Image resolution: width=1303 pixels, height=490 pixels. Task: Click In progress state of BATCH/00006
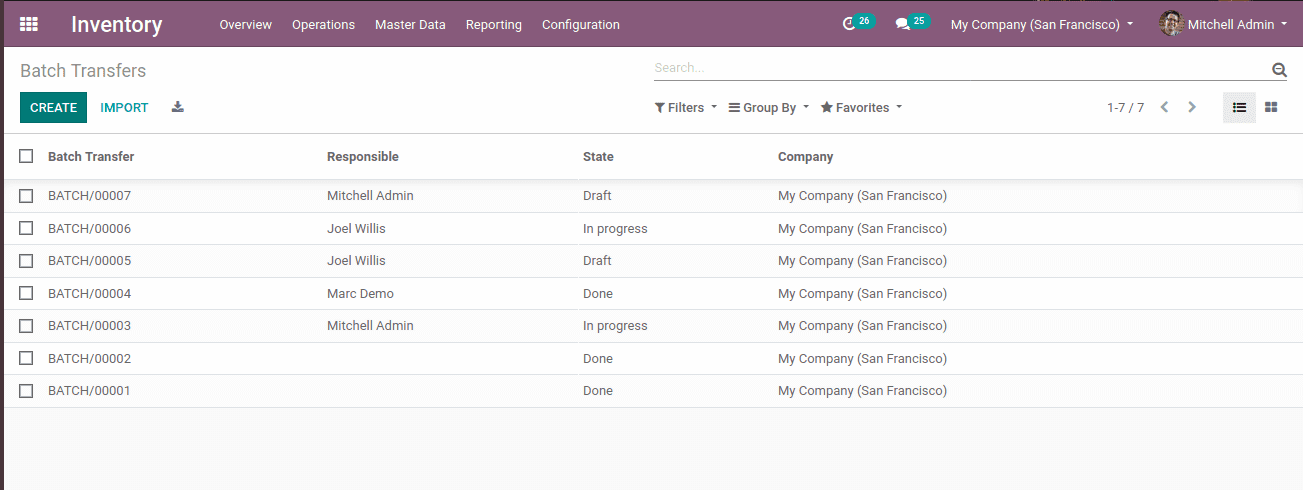[615, 228]
